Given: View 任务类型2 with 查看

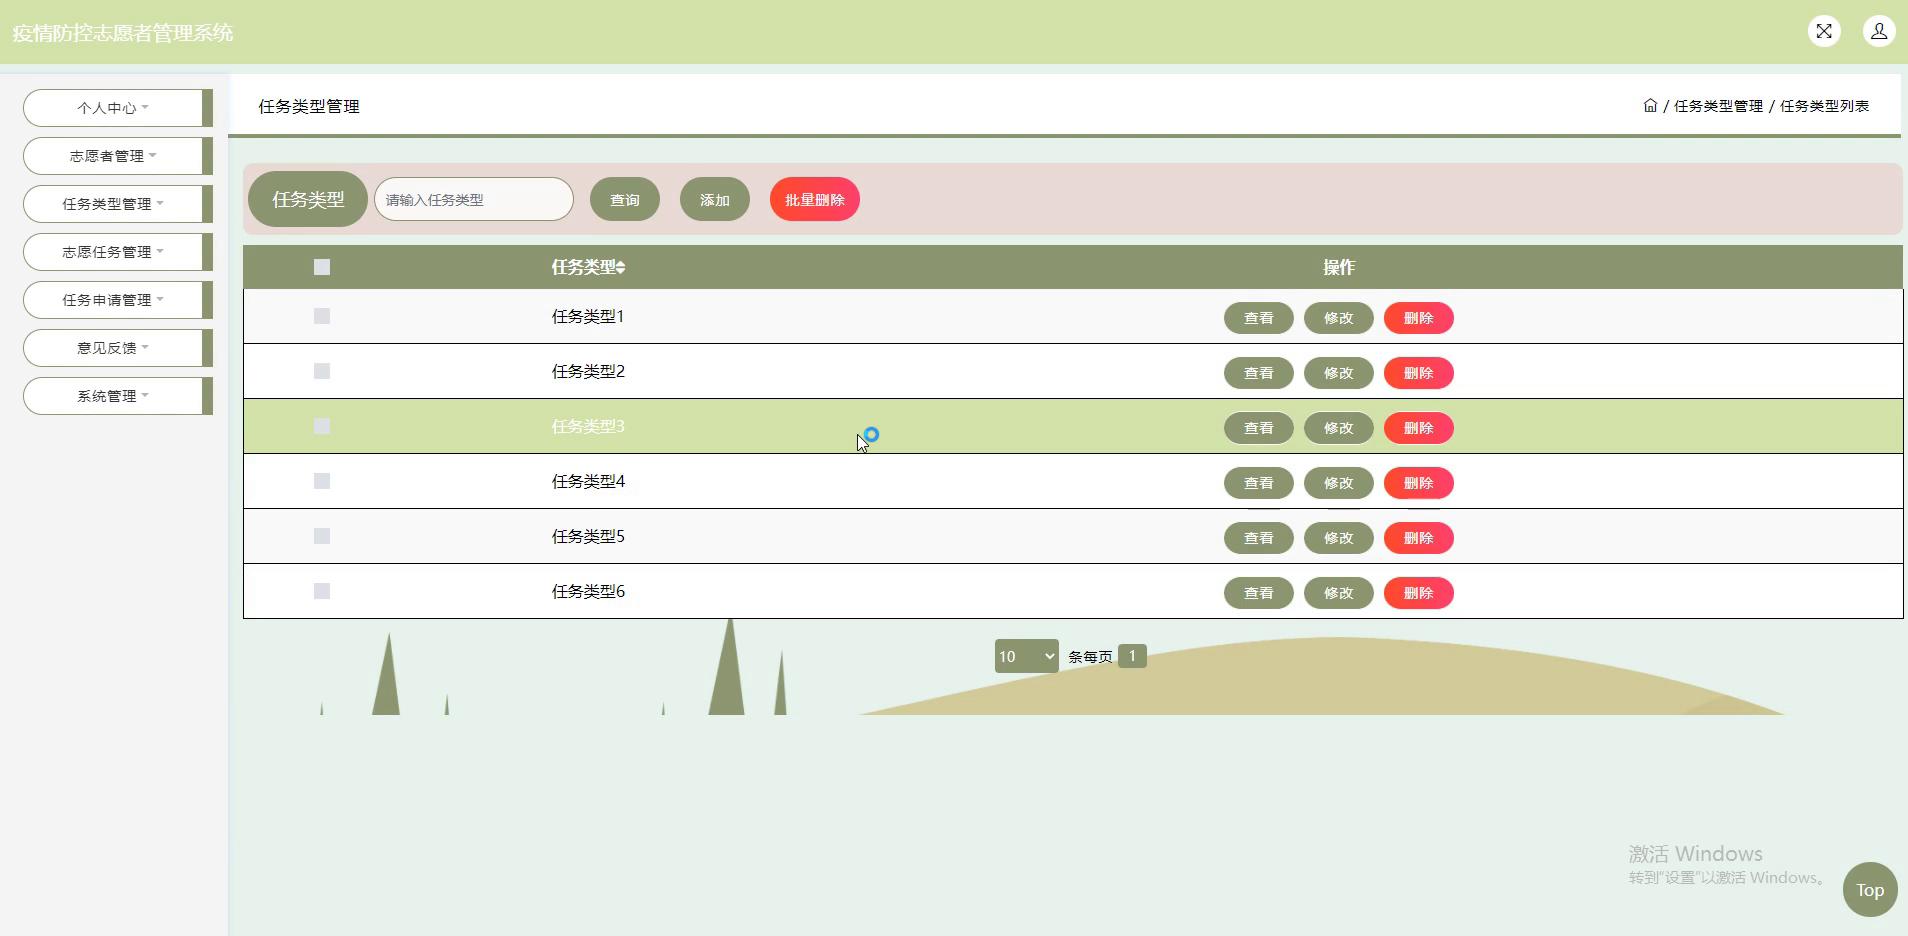Looking at the screenshot, I should click(1259, 373).
